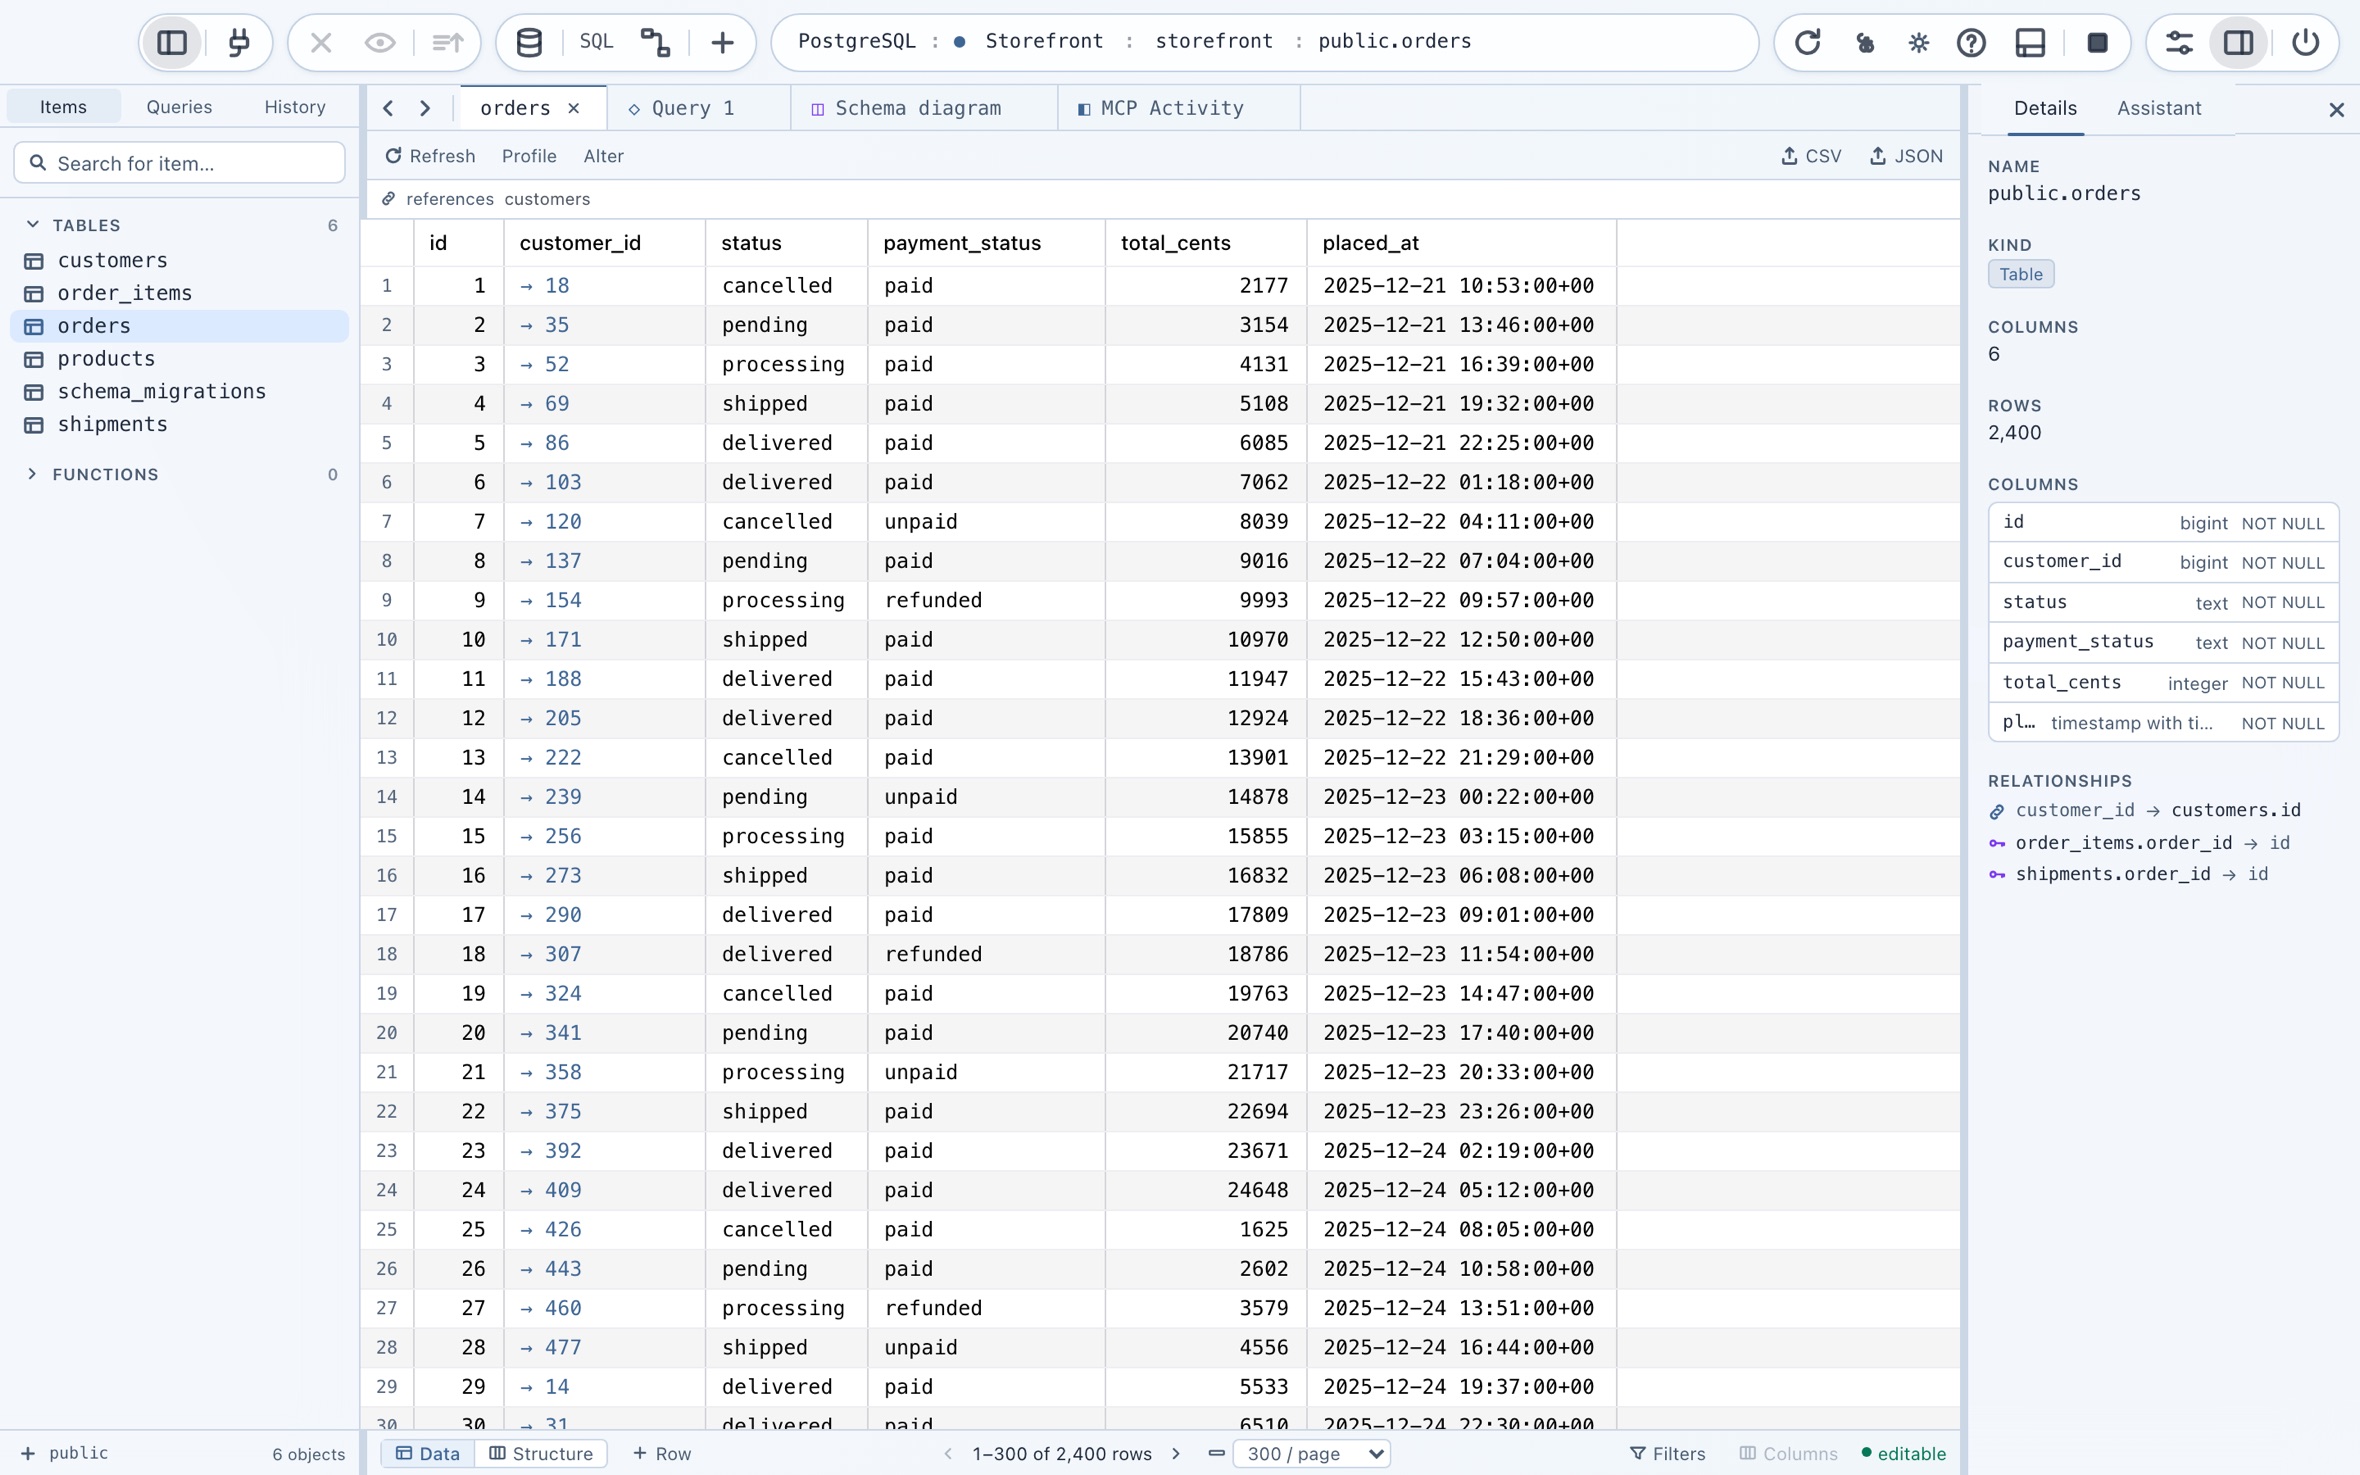Toggle the right details panel icon
The width and height of the screenshot is (2360, 1475).
[2238, 42]
